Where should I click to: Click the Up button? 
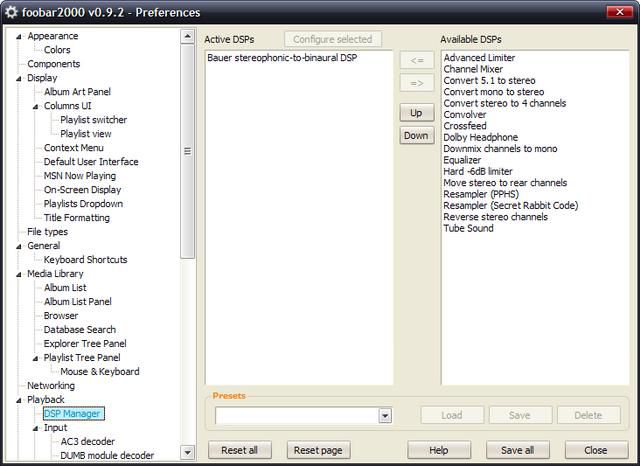(417, 113)
